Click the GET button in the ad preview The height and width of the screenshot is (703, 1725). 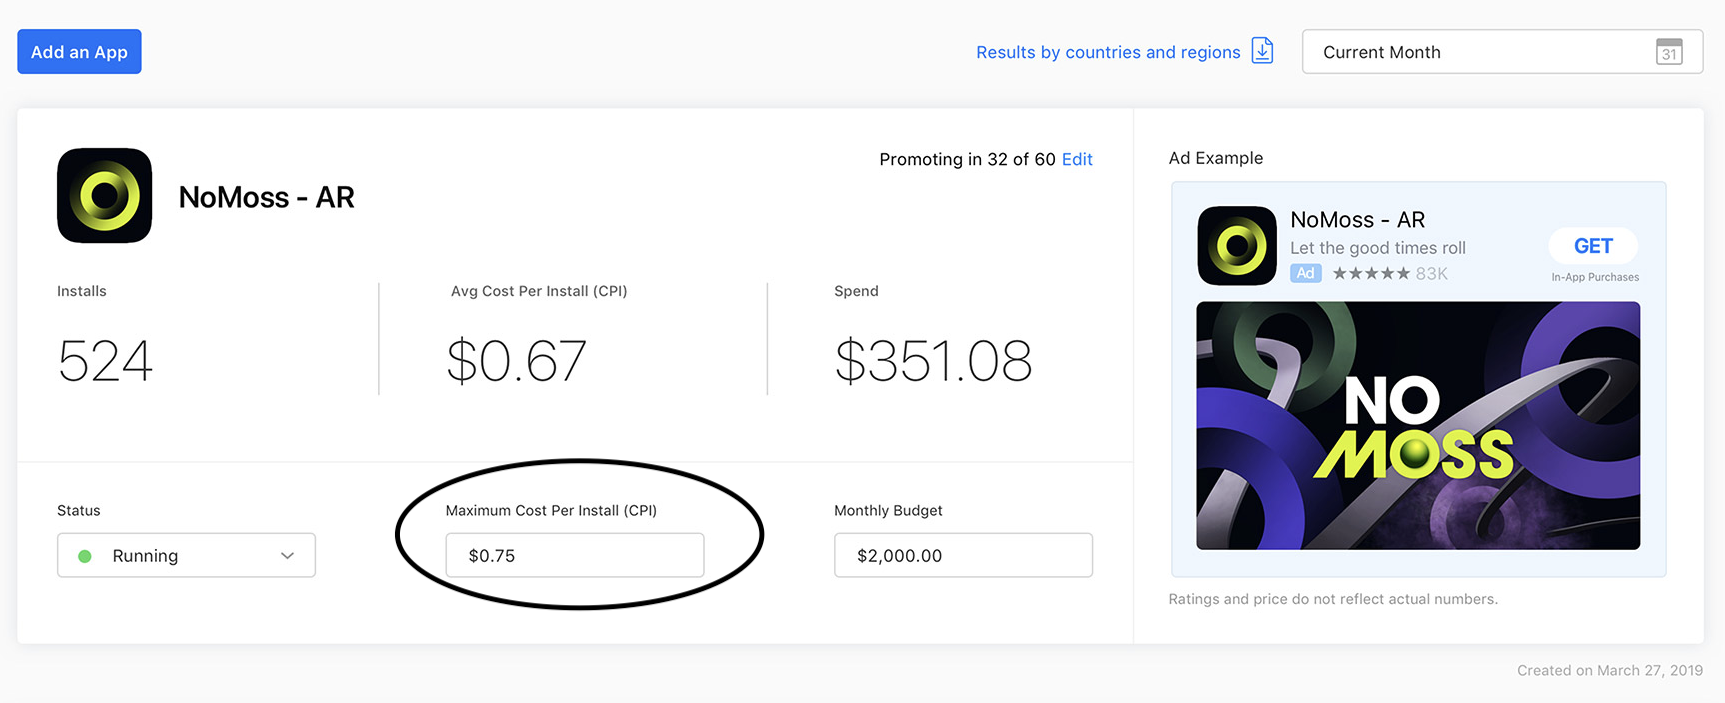coord(1592,245)
